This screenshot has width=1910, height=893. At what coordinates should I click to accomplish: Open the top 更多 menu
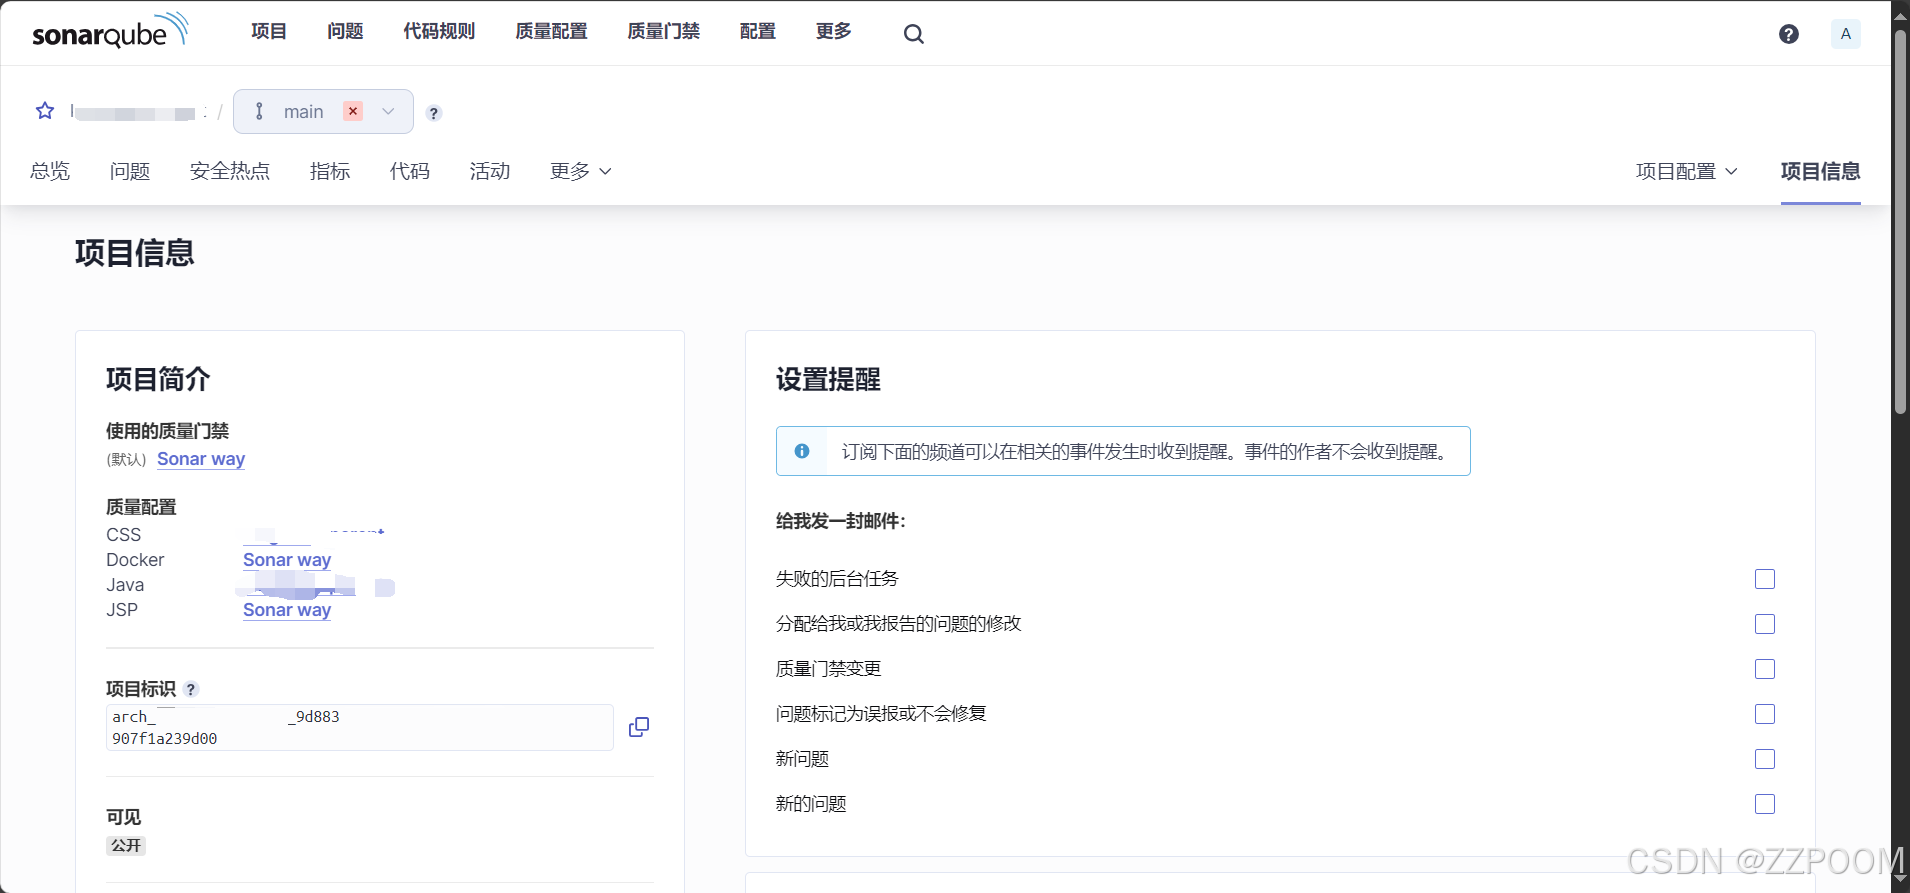coord(834,32)
